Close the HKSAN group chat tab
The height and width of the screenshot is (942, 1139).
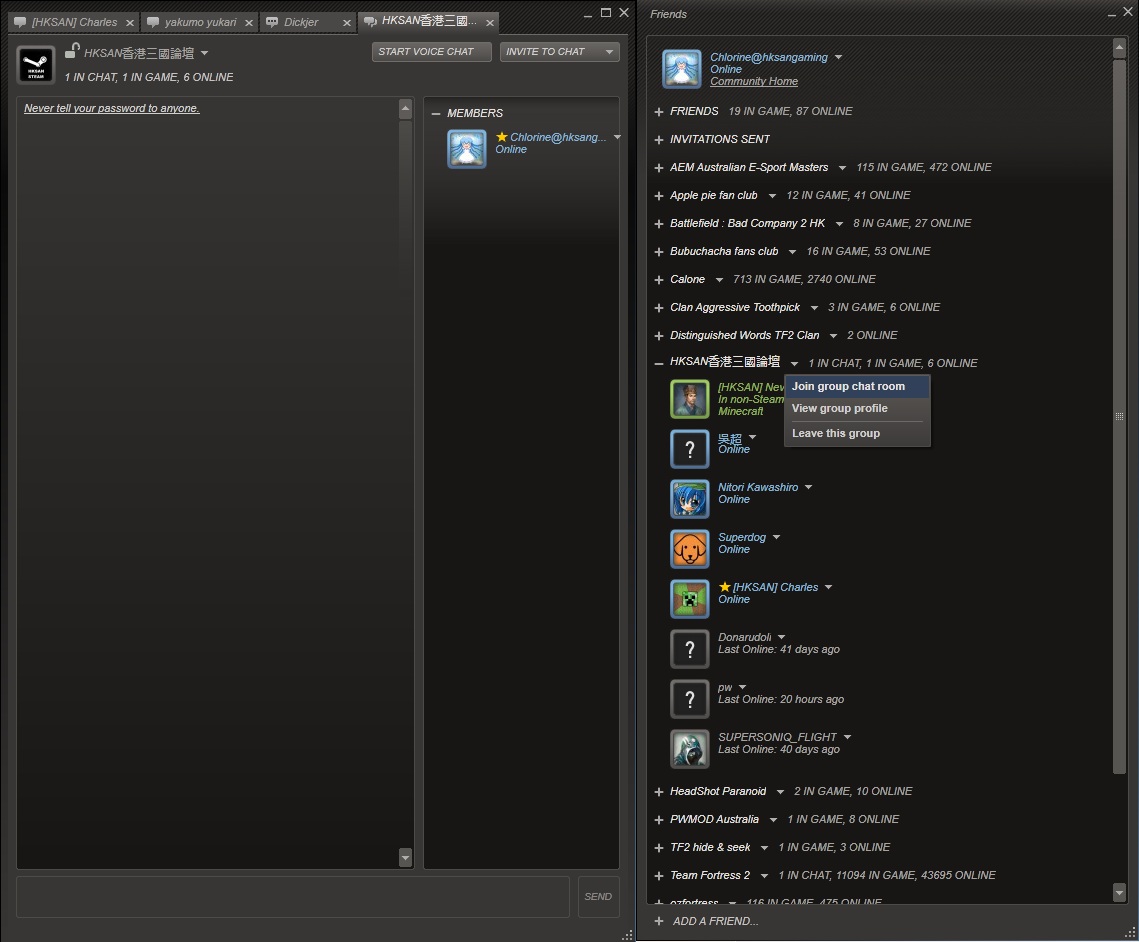click(x=490, y=23)
